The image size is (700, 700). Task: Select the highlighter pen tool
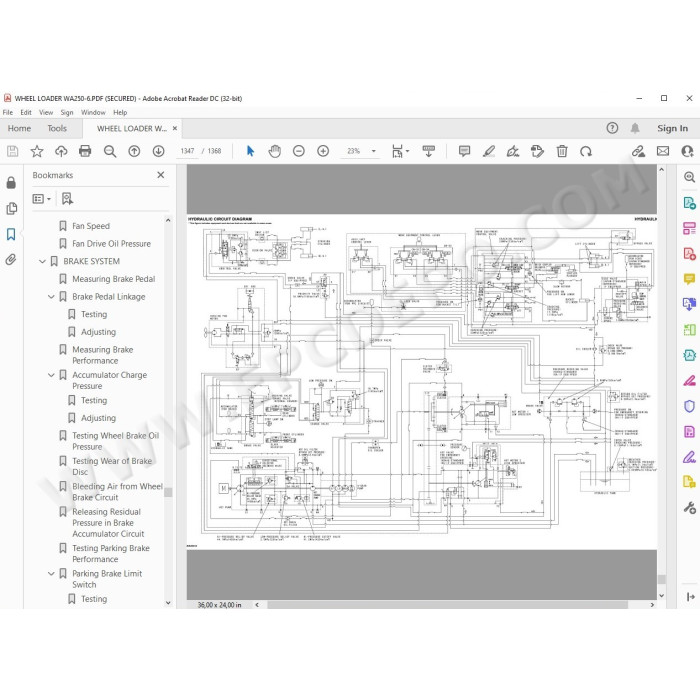click(489, 151)
